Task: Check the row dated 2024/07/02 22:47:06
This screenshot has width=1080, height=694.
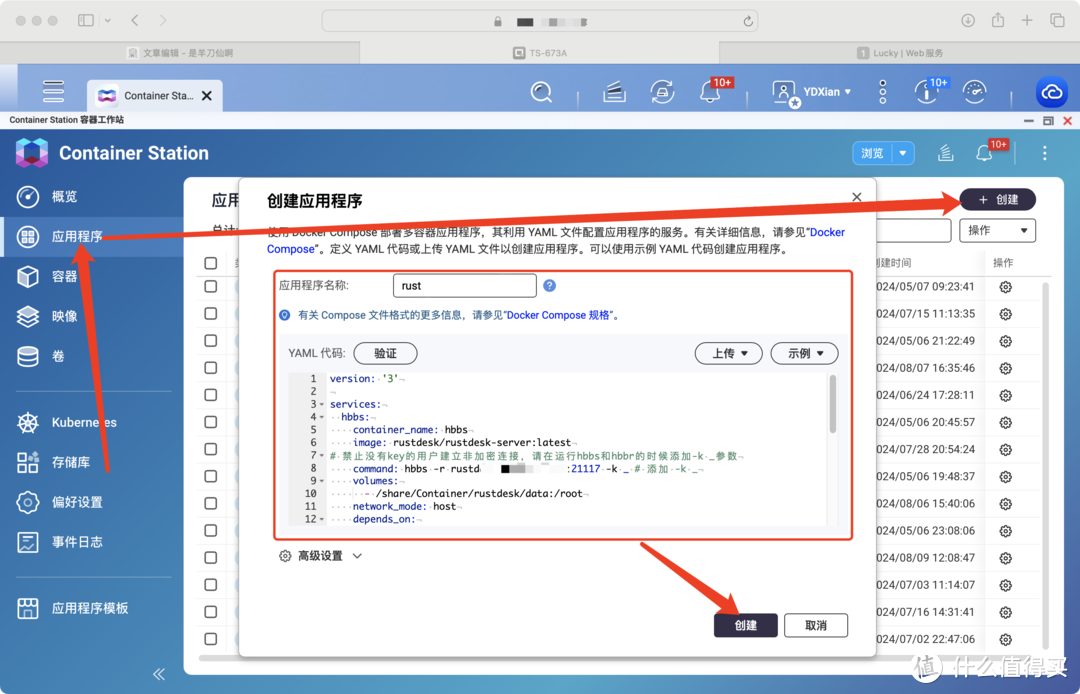Action: tap(211, 639)
